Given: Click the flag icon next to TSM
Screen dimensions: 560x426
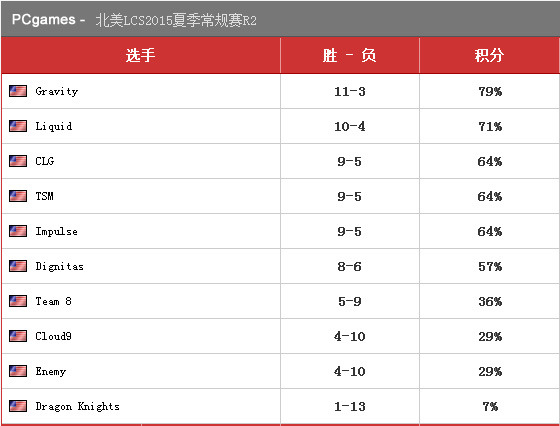Looking at the screenshot, I should coord(18,196).
